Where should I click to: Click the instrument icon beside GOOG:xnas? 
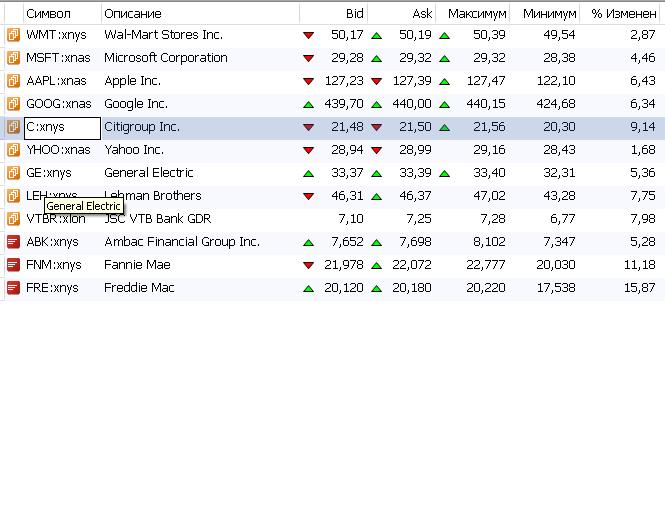click(x=13, y=104)
